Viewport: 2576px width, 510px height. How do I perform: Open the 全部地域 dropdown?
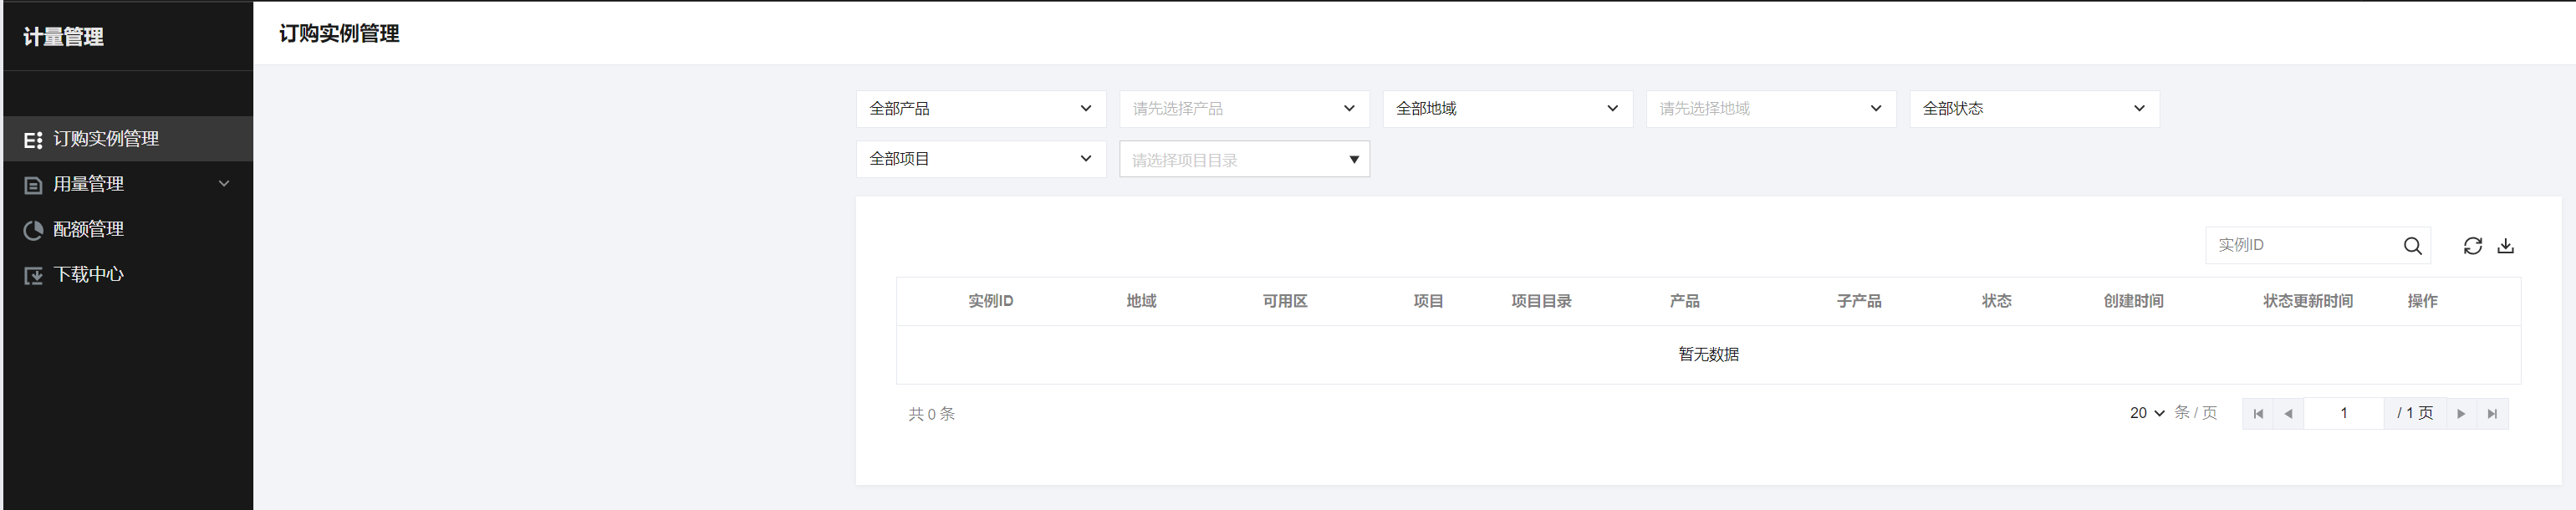point(1507,109)
